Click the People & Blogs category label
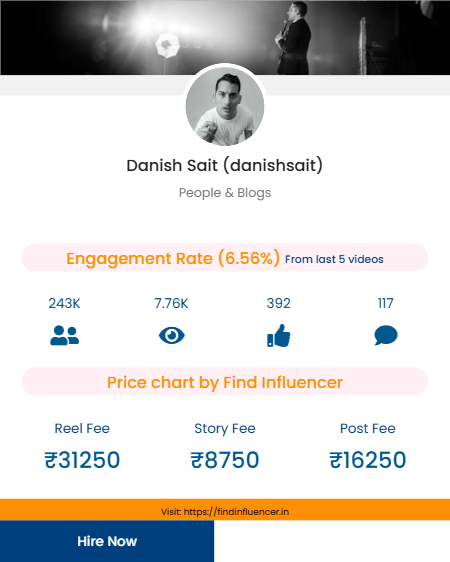Viewport: 450px width, 562px height. click(x=225, y=193)
